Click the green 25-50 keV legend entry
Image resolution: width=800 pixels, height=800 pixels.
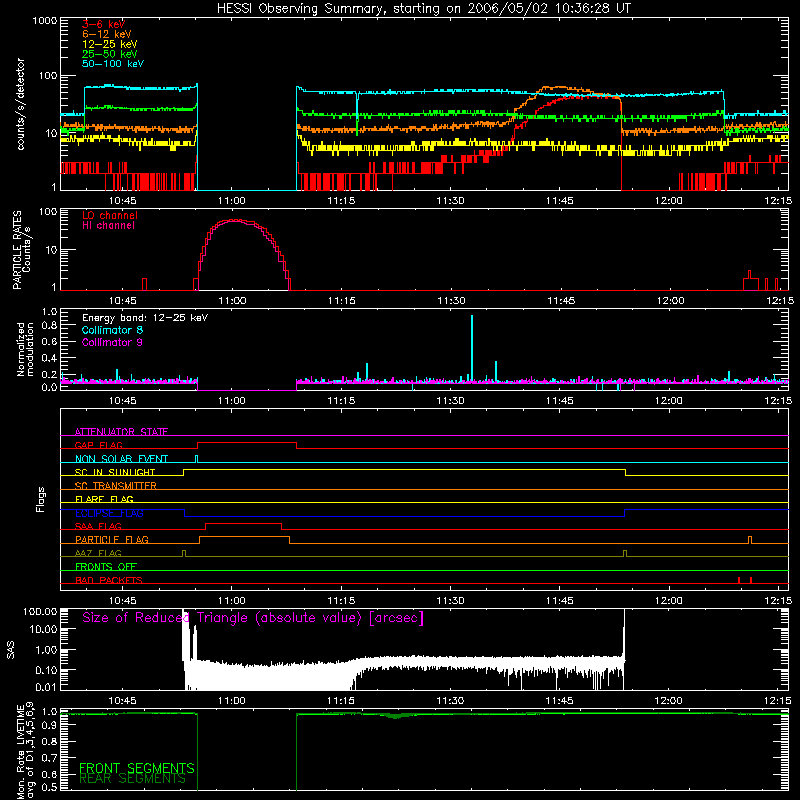pyautogui.click(x=110, y=54)
